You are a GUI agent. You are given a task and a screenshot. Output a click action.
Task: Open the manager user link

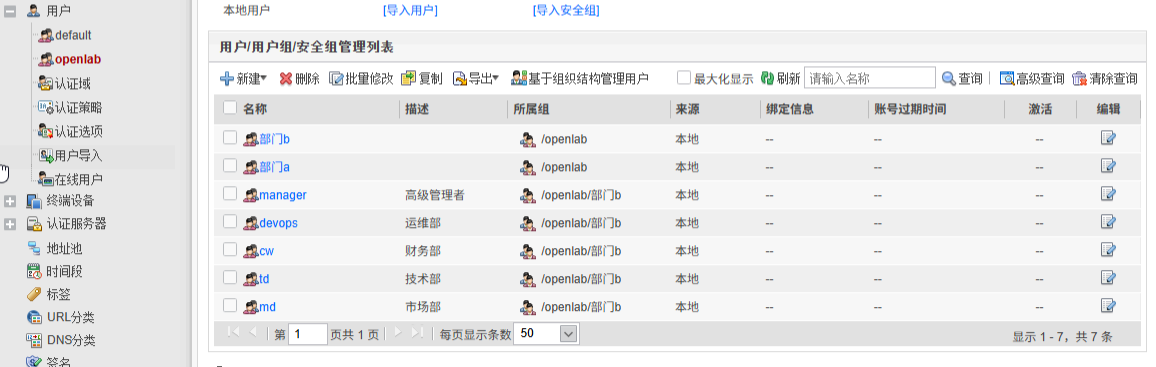tap(283, 195)
